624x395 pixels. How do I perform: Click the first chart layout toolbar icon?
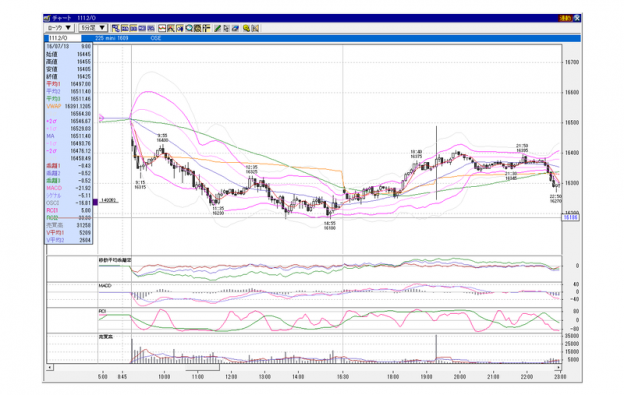tap(115, 28)
